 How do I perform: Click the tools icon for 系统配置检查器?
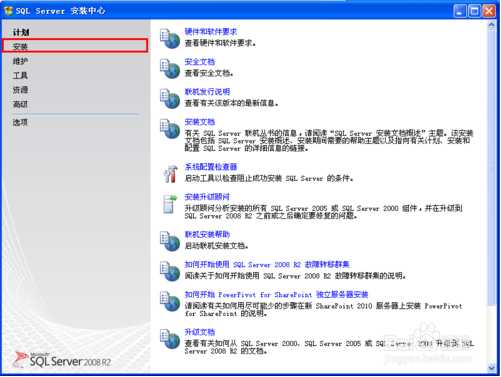pos(170,174)
